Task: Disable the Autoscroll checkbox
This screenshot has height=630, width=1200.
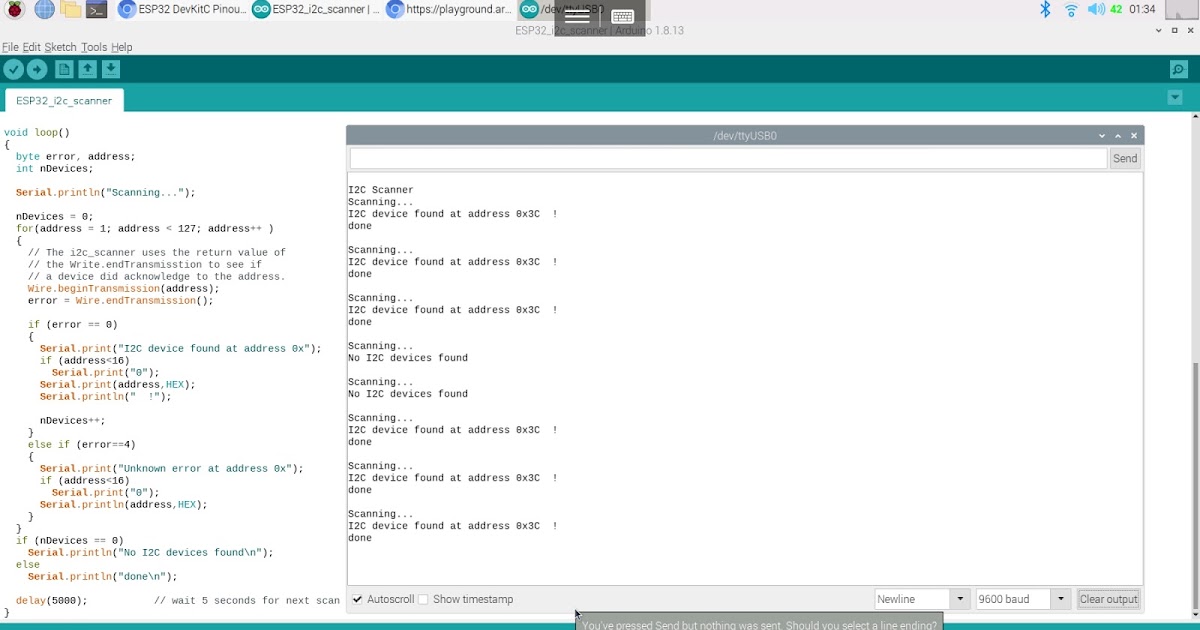Action: click(357, 599)
